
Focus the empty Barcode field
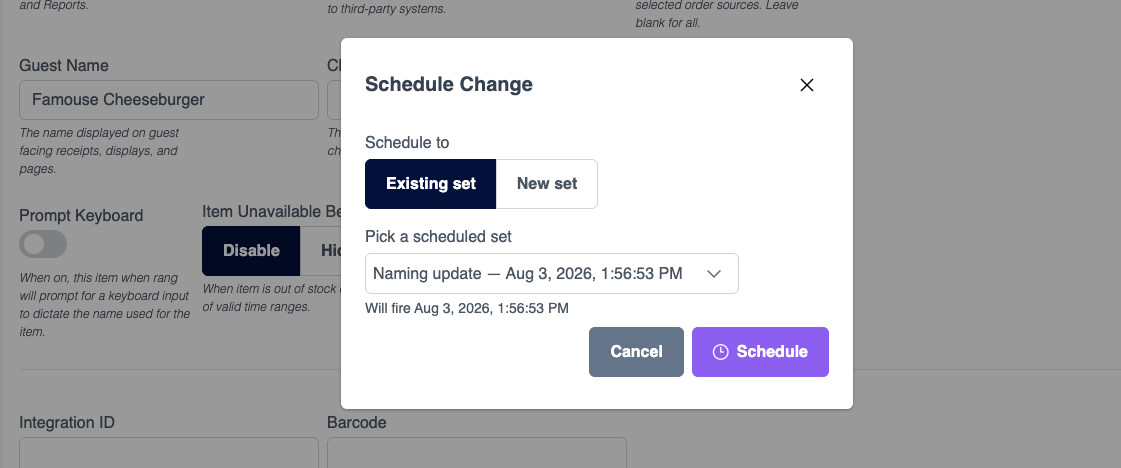tap(477, 453)
